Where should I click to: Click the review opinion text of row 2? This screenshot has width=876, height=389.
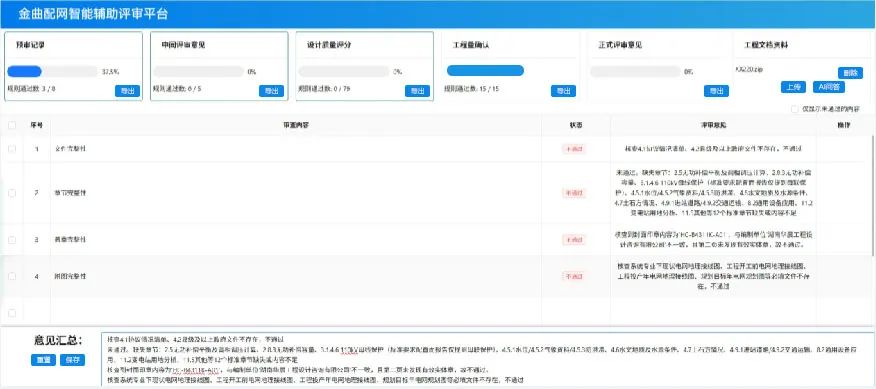[713, 193]
